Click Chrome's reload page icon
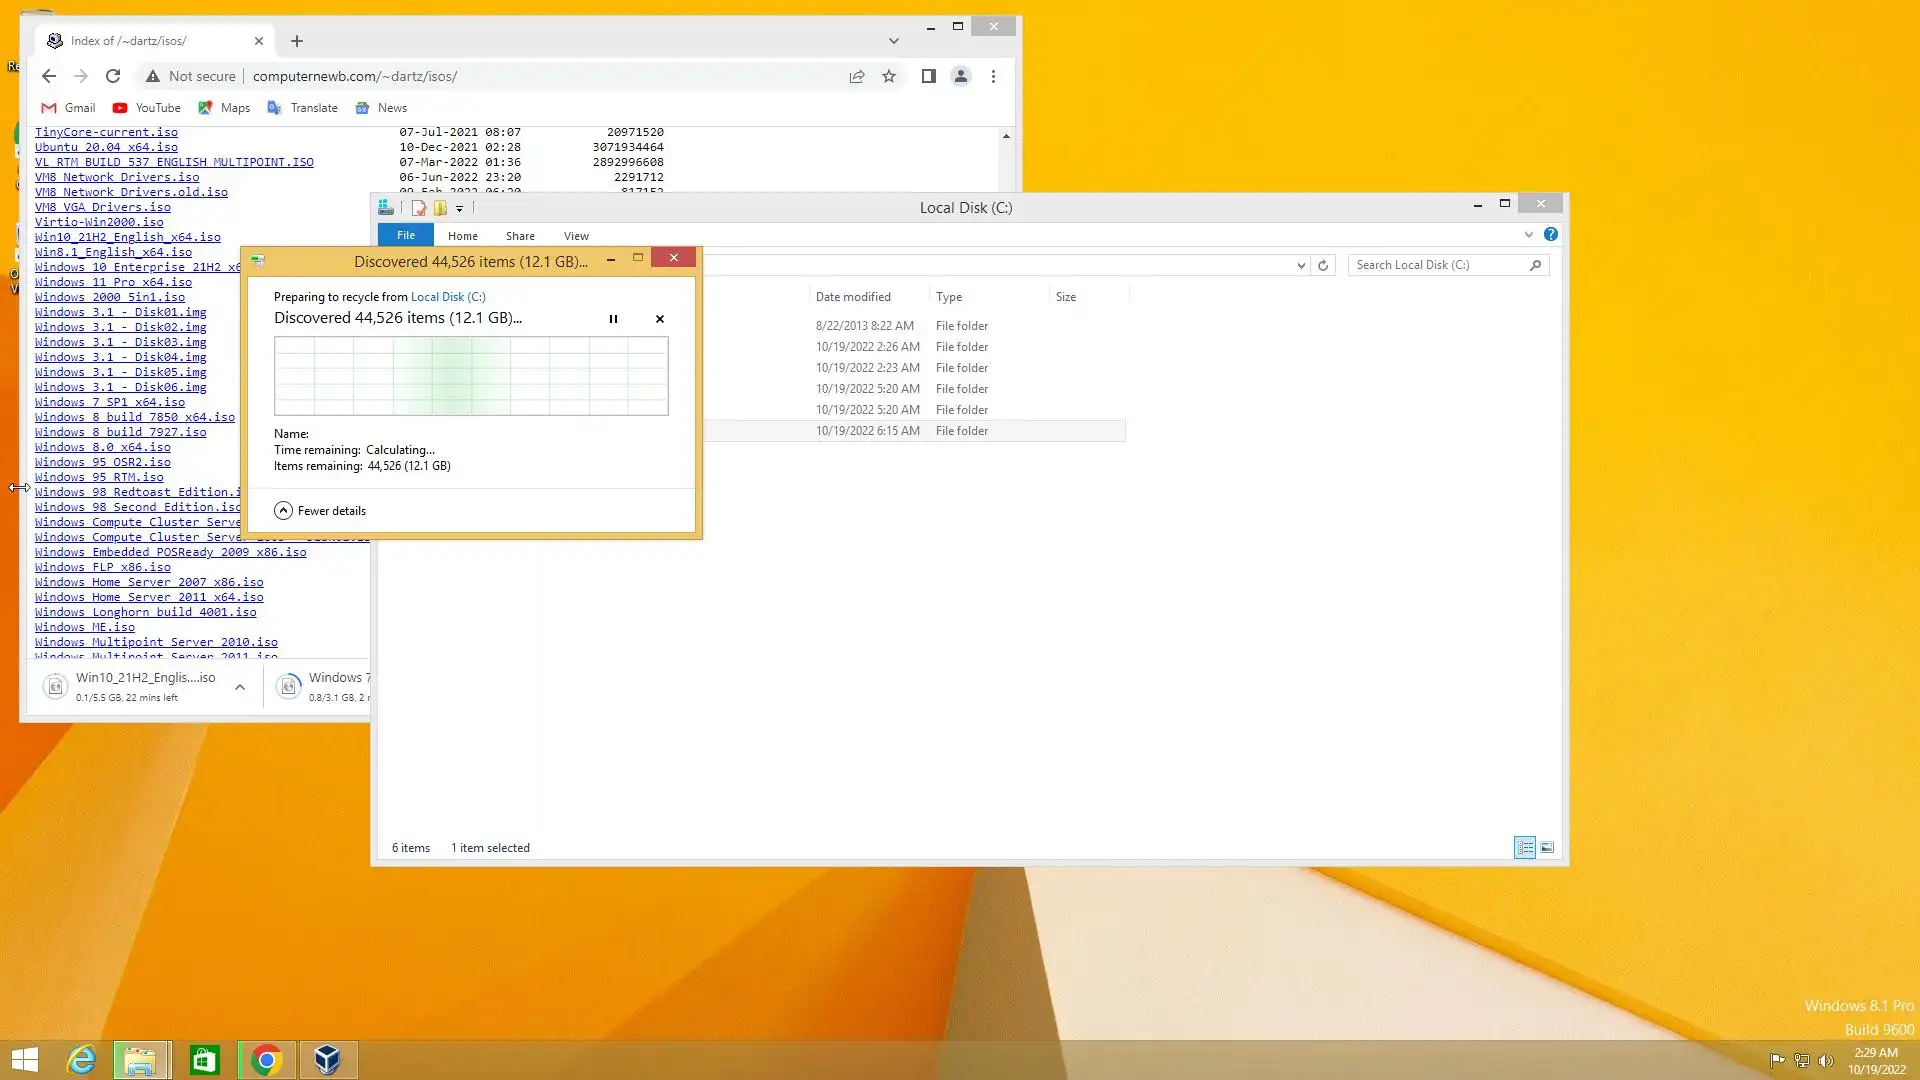 (x=113, y=76)
